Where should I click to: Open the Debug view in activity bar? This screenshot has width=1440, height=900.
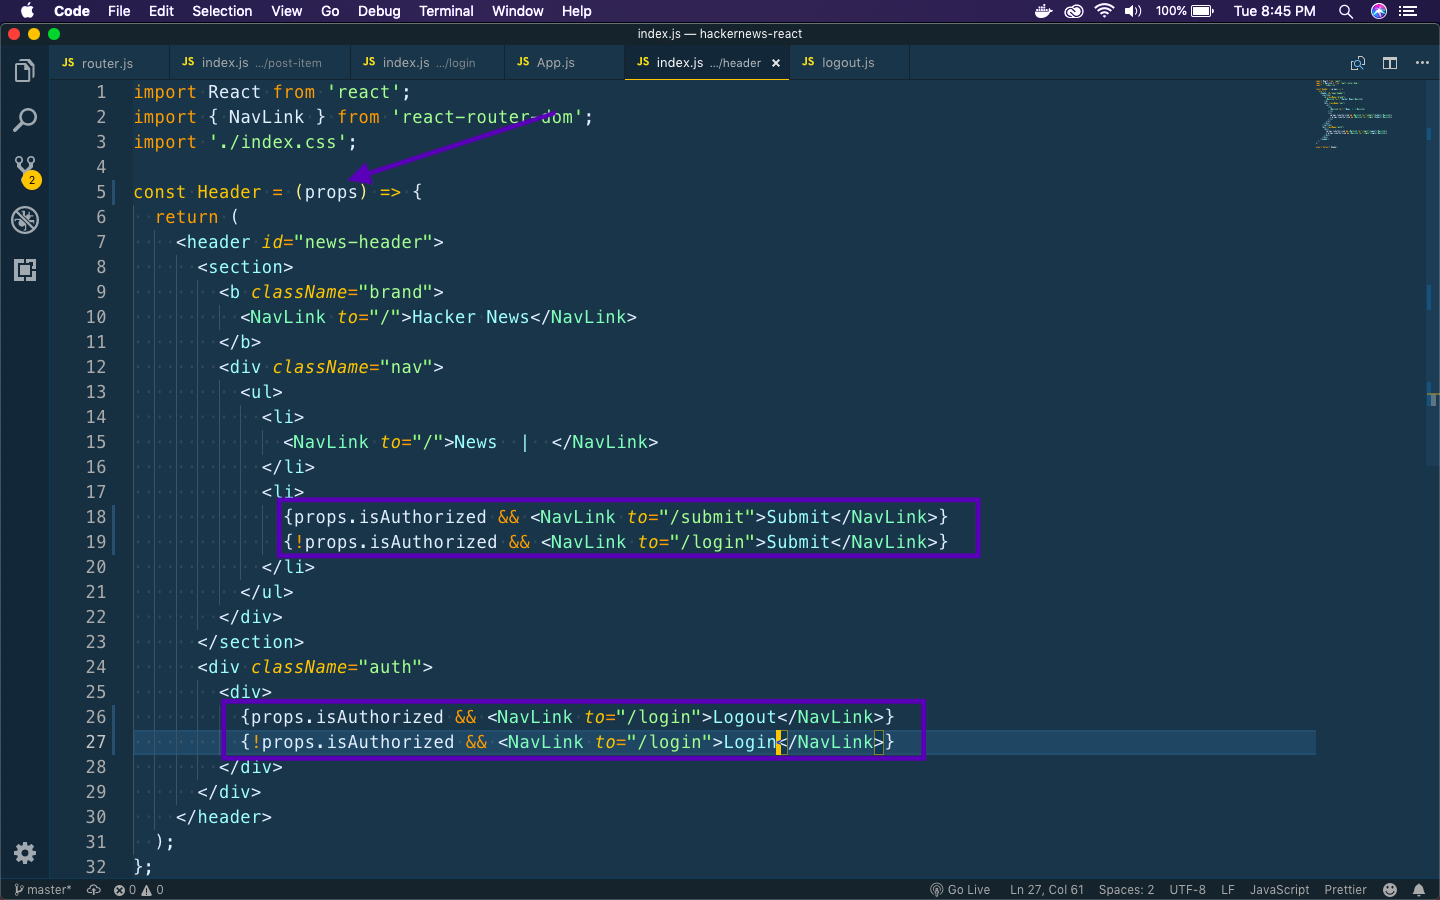tap(25, 220)
